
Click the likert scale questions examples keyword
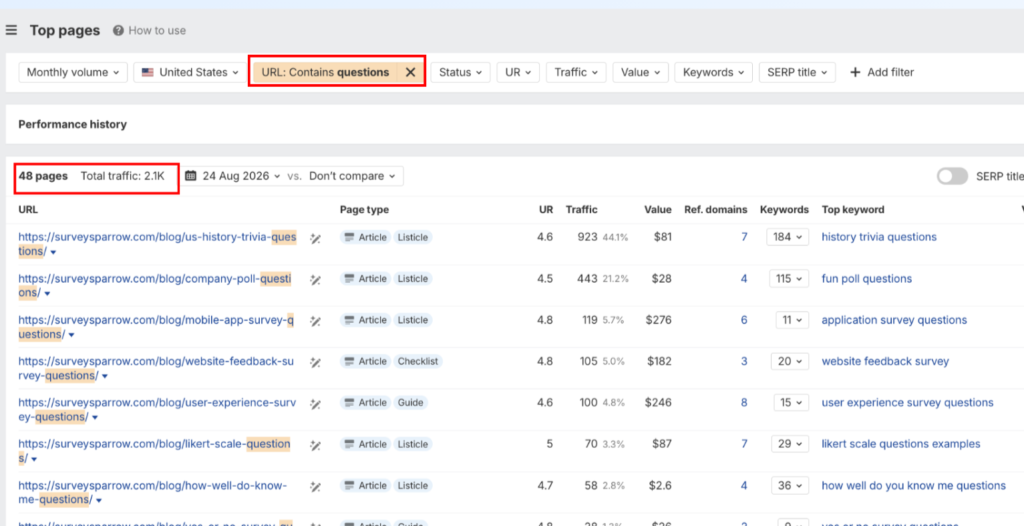click(x=901, y=444)
